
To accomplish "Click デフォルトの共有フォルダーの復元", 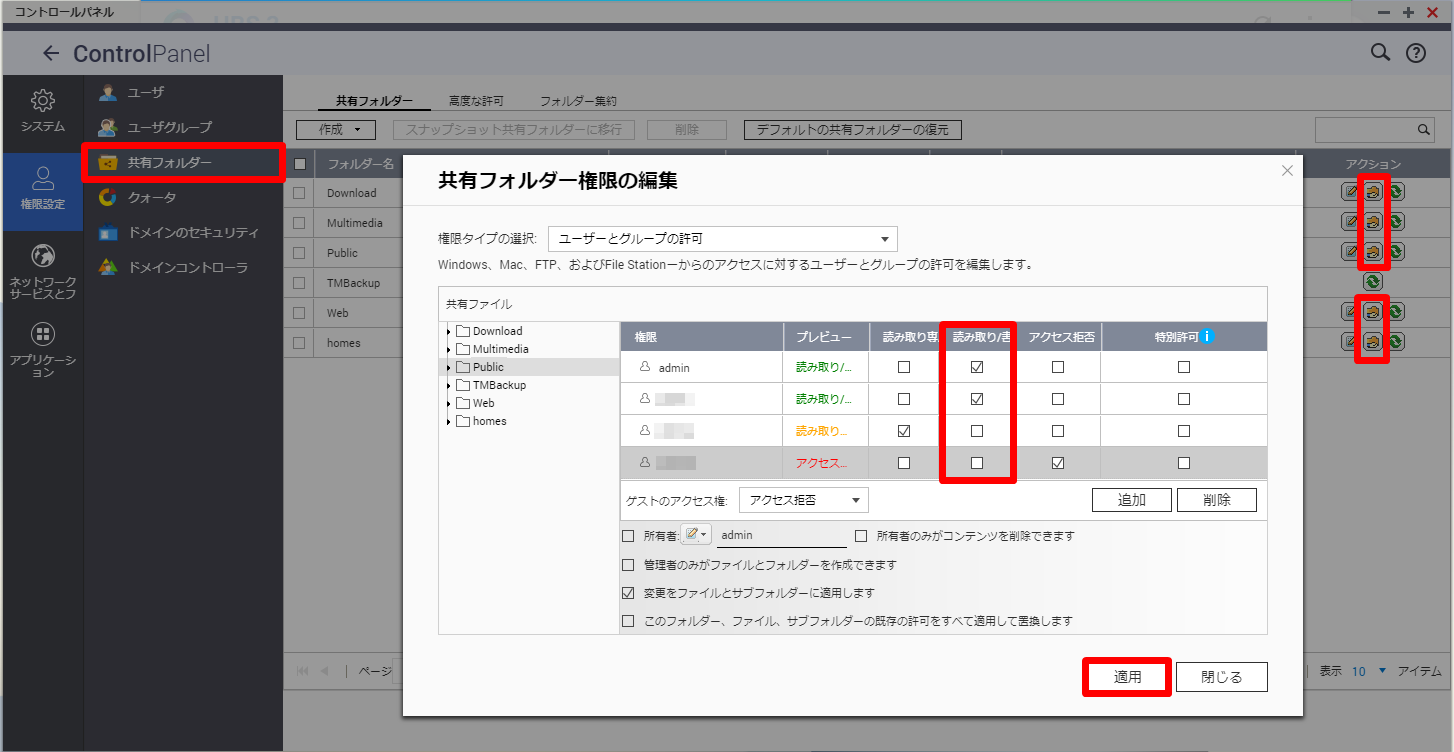I will point(853,130).
